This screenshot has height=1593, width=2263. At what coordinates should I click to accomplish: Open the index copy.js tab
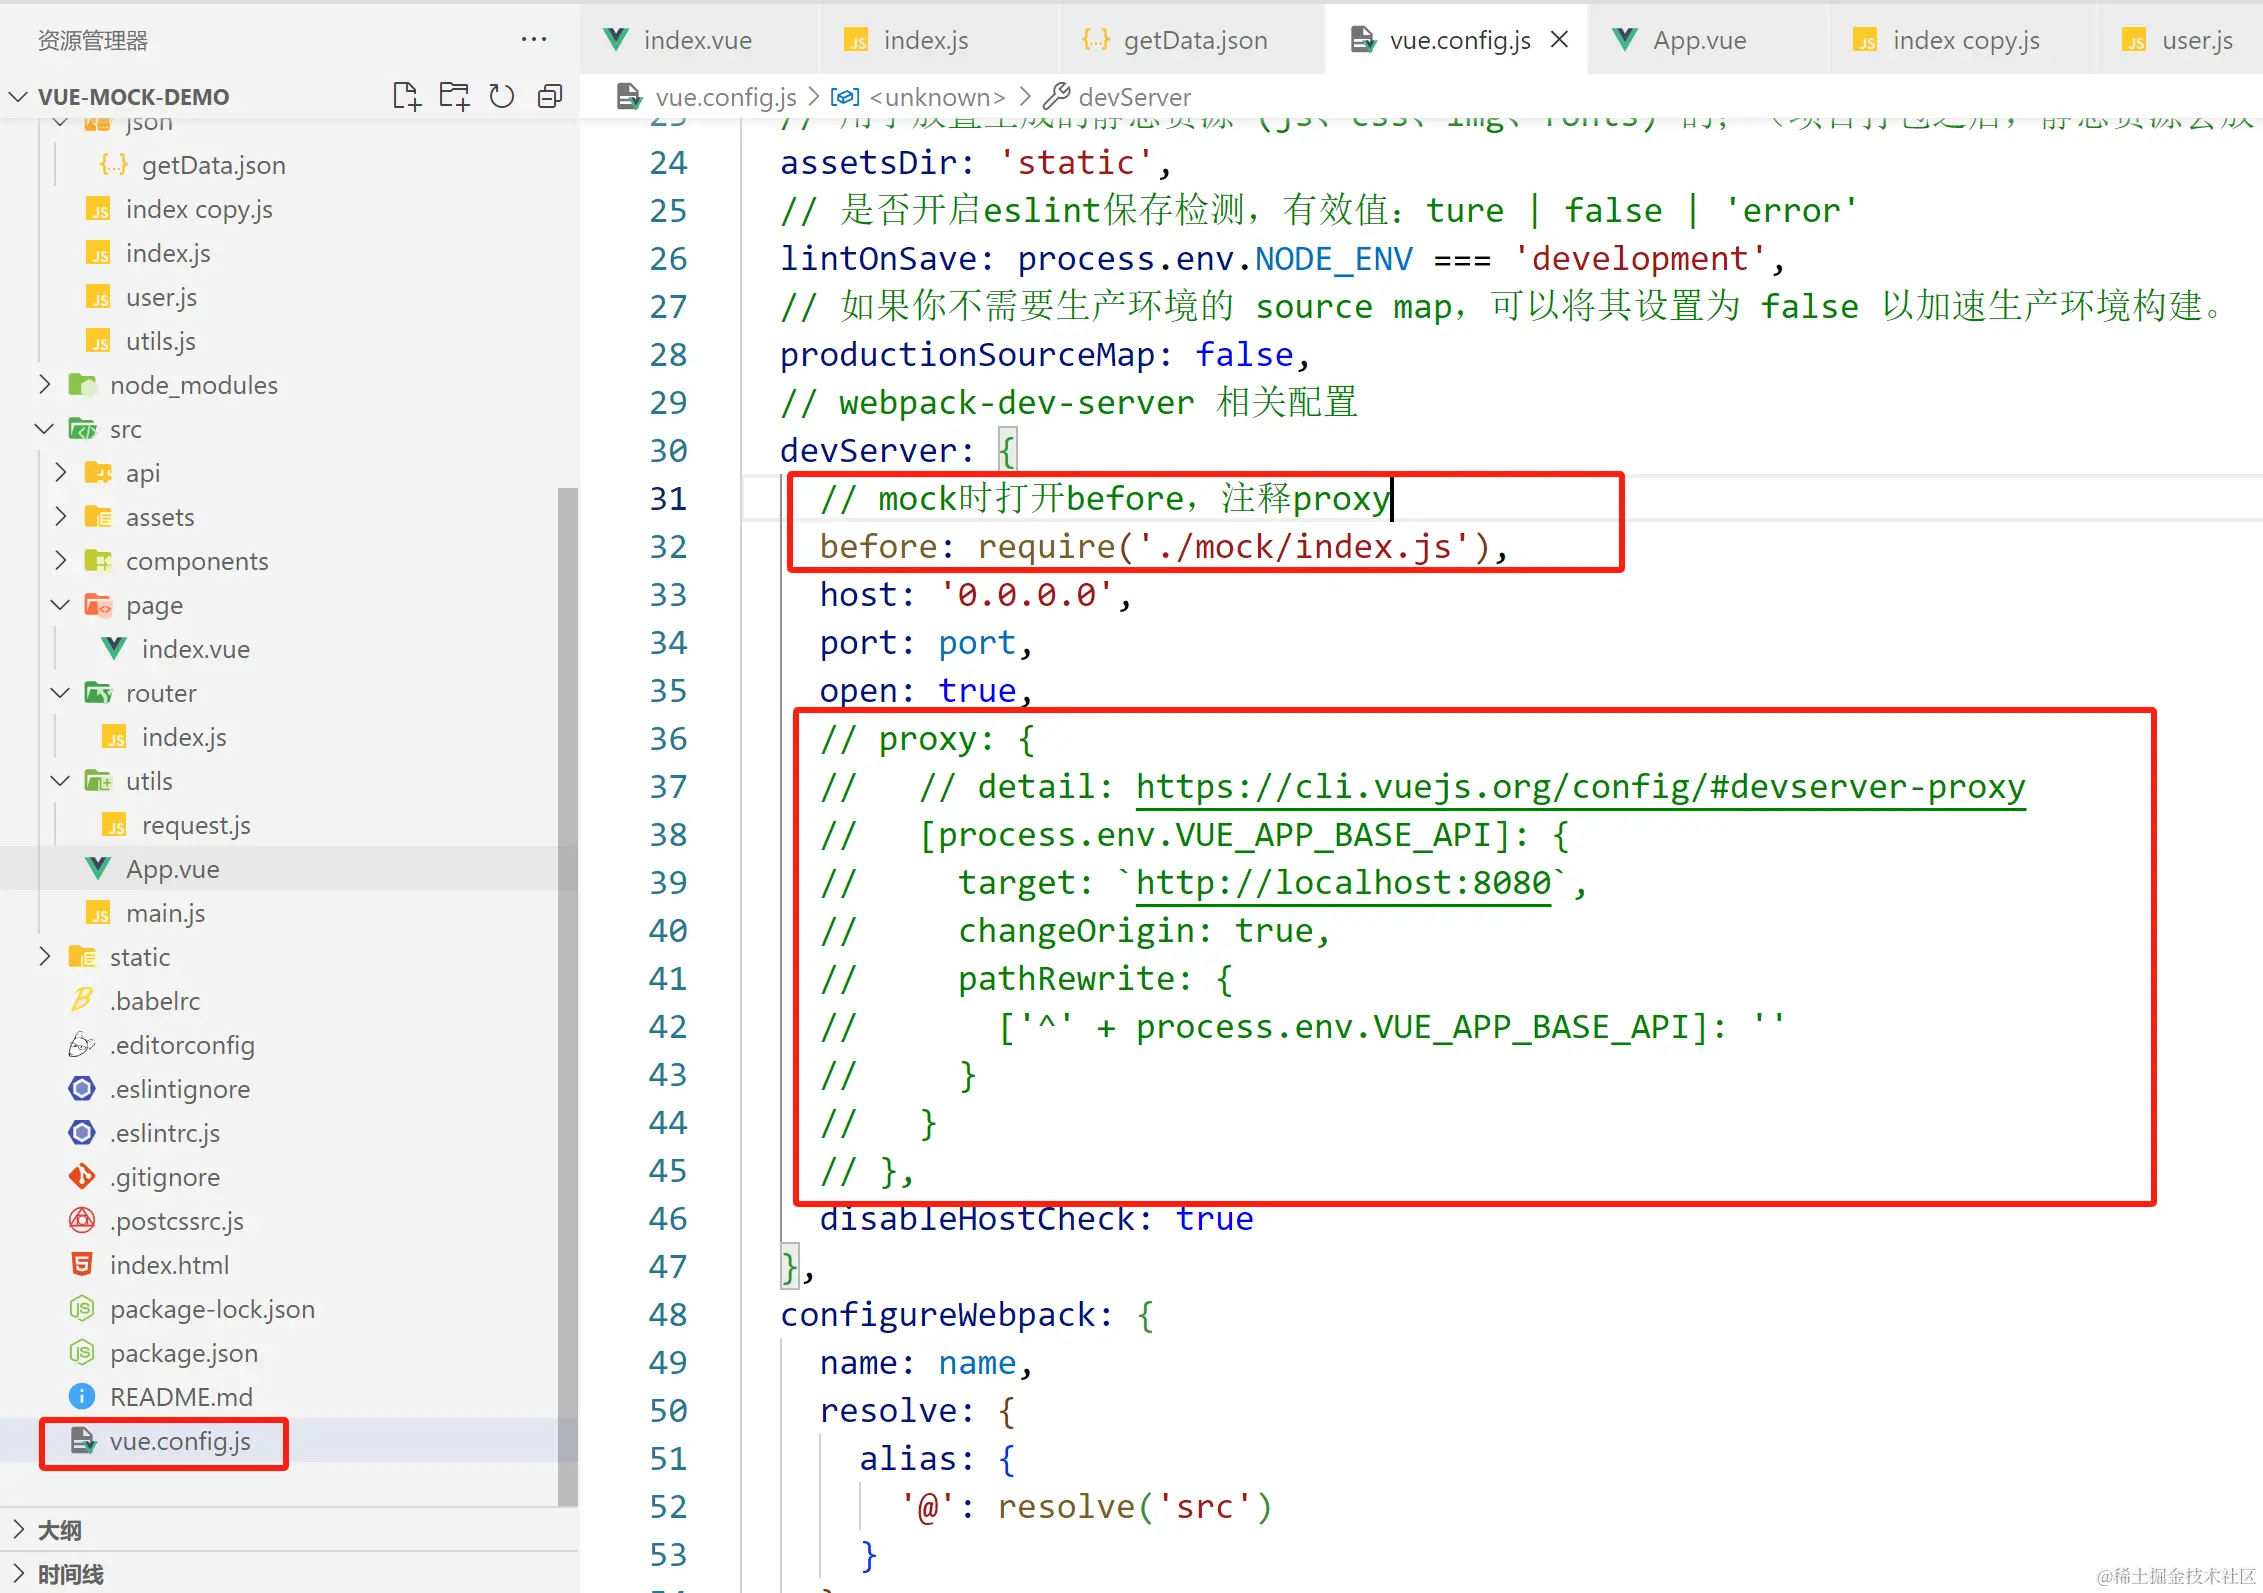pos(1966,40)
